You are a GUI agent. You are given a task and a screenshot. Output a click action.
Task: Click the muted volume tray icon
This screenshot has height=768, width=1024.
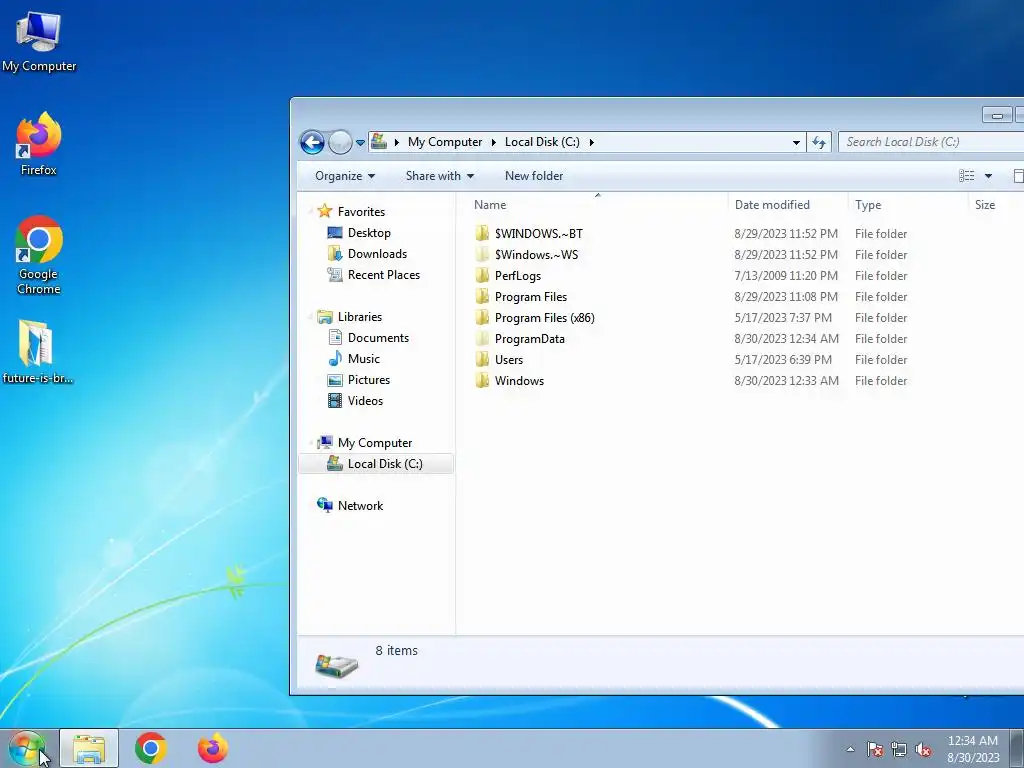(923, 749)
